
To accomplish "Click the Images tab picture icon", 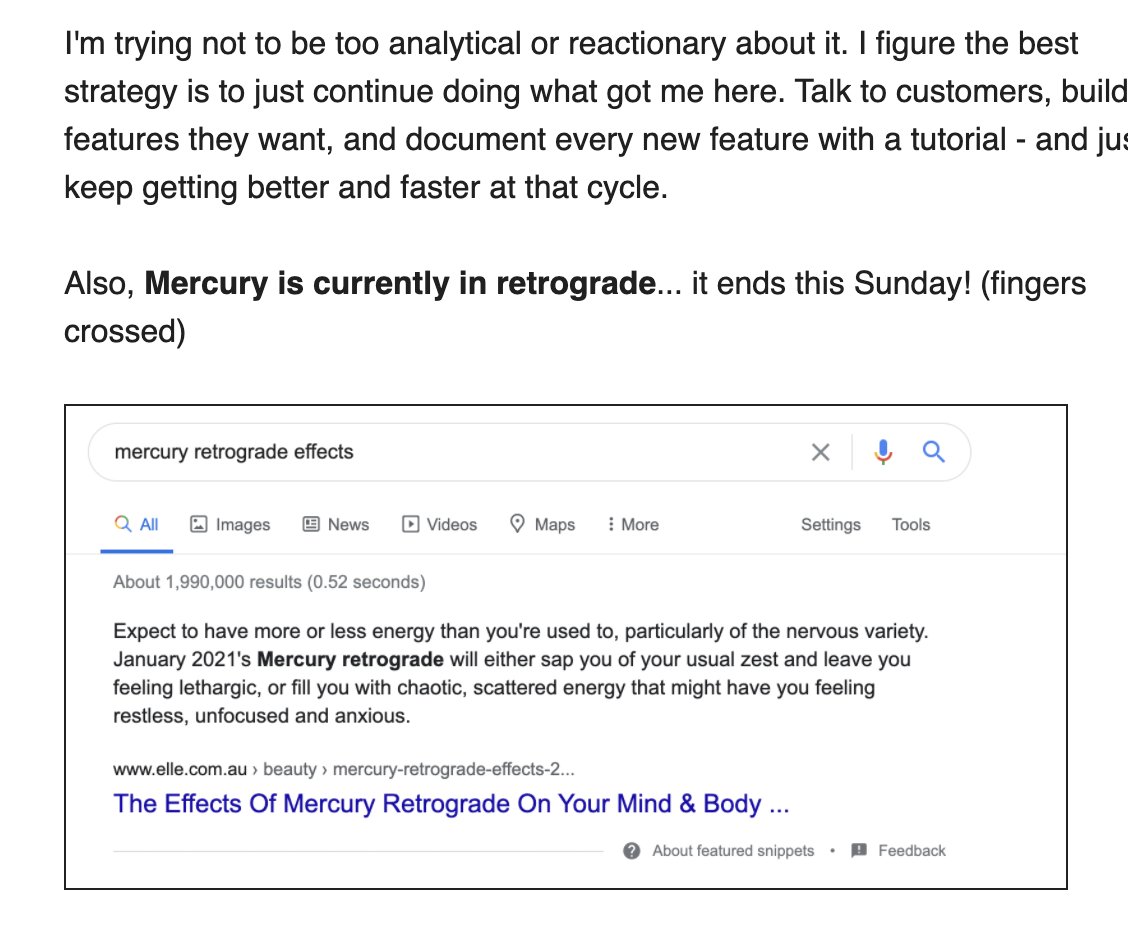I will 199,524.
